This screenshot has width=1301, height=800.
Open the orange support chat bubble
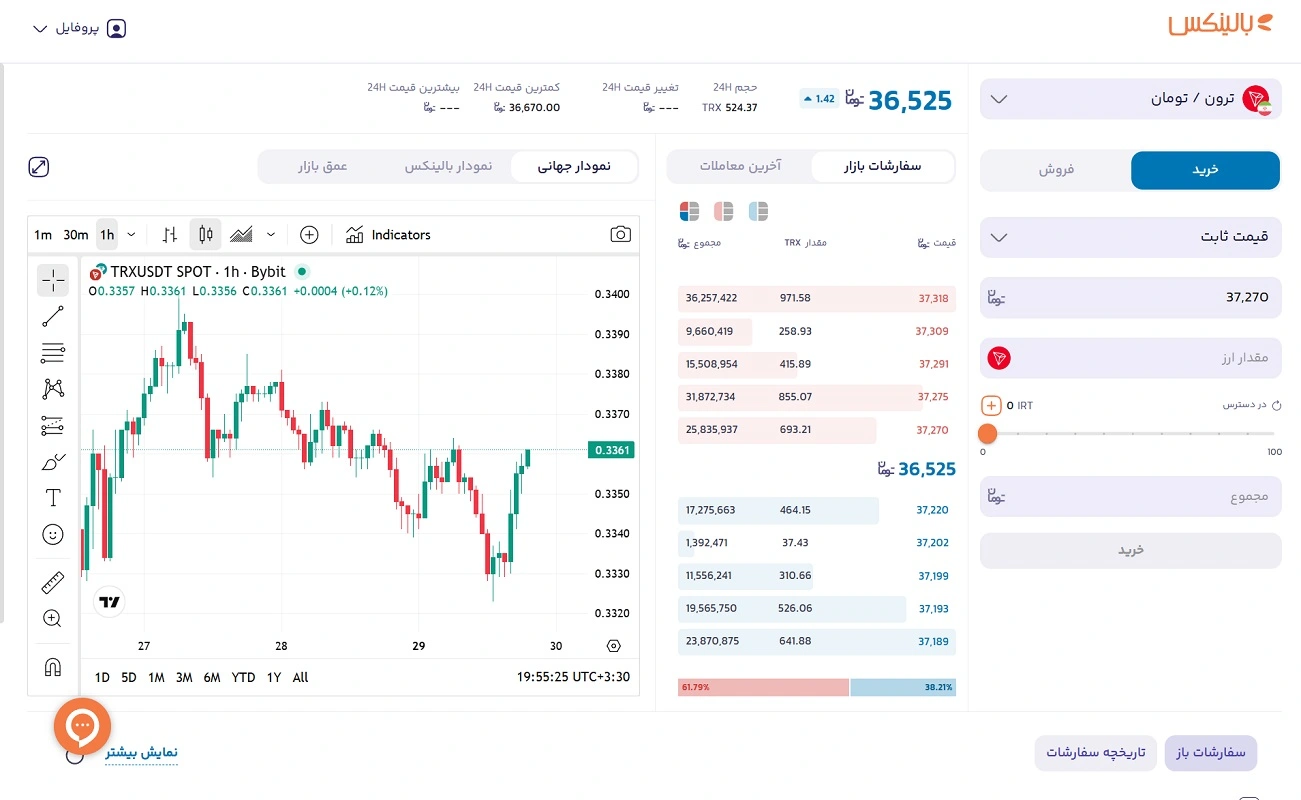pos(82,725)
